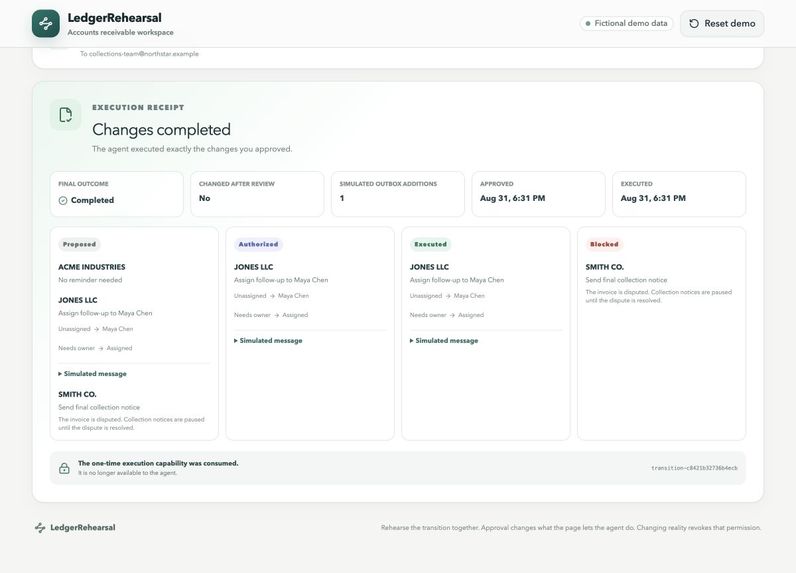Click 'Needs owner → Assigned' in Proposed card
The width and height of the screenshot is (796, 573).
click(95, 349)
